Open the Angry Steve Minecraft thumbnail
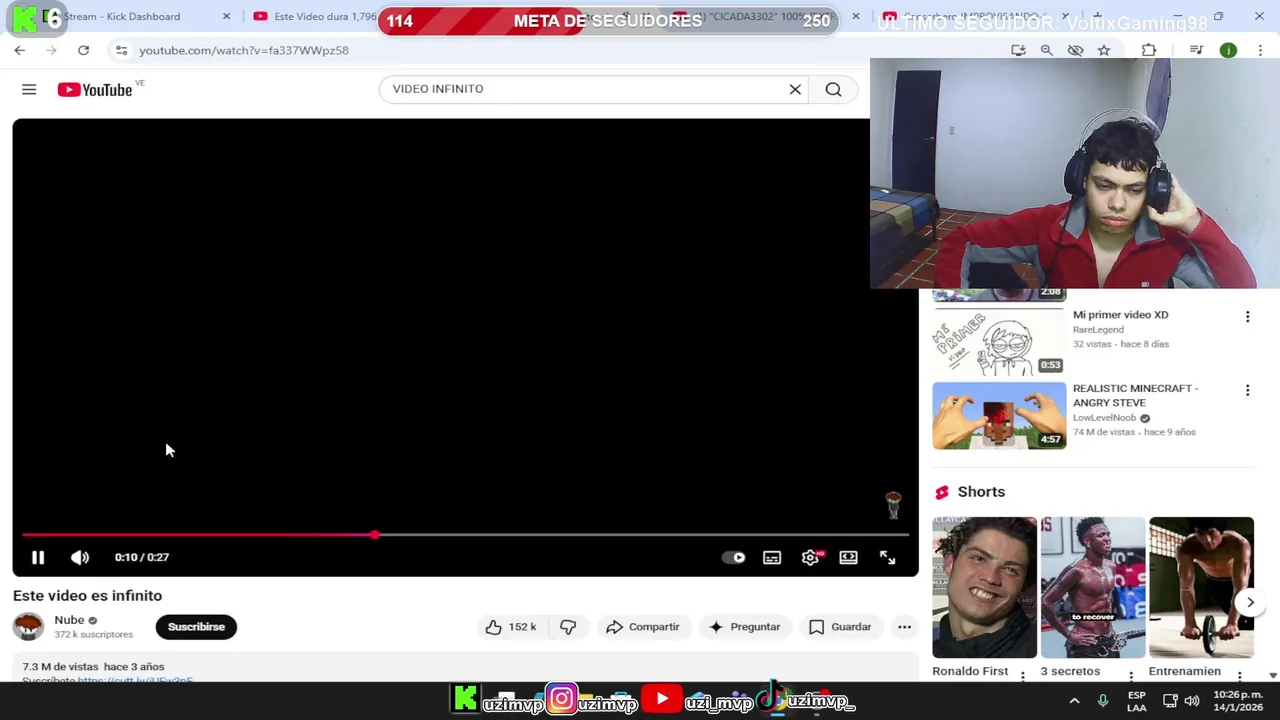This screenshot has width=1280, height=720. pos(999,415)
